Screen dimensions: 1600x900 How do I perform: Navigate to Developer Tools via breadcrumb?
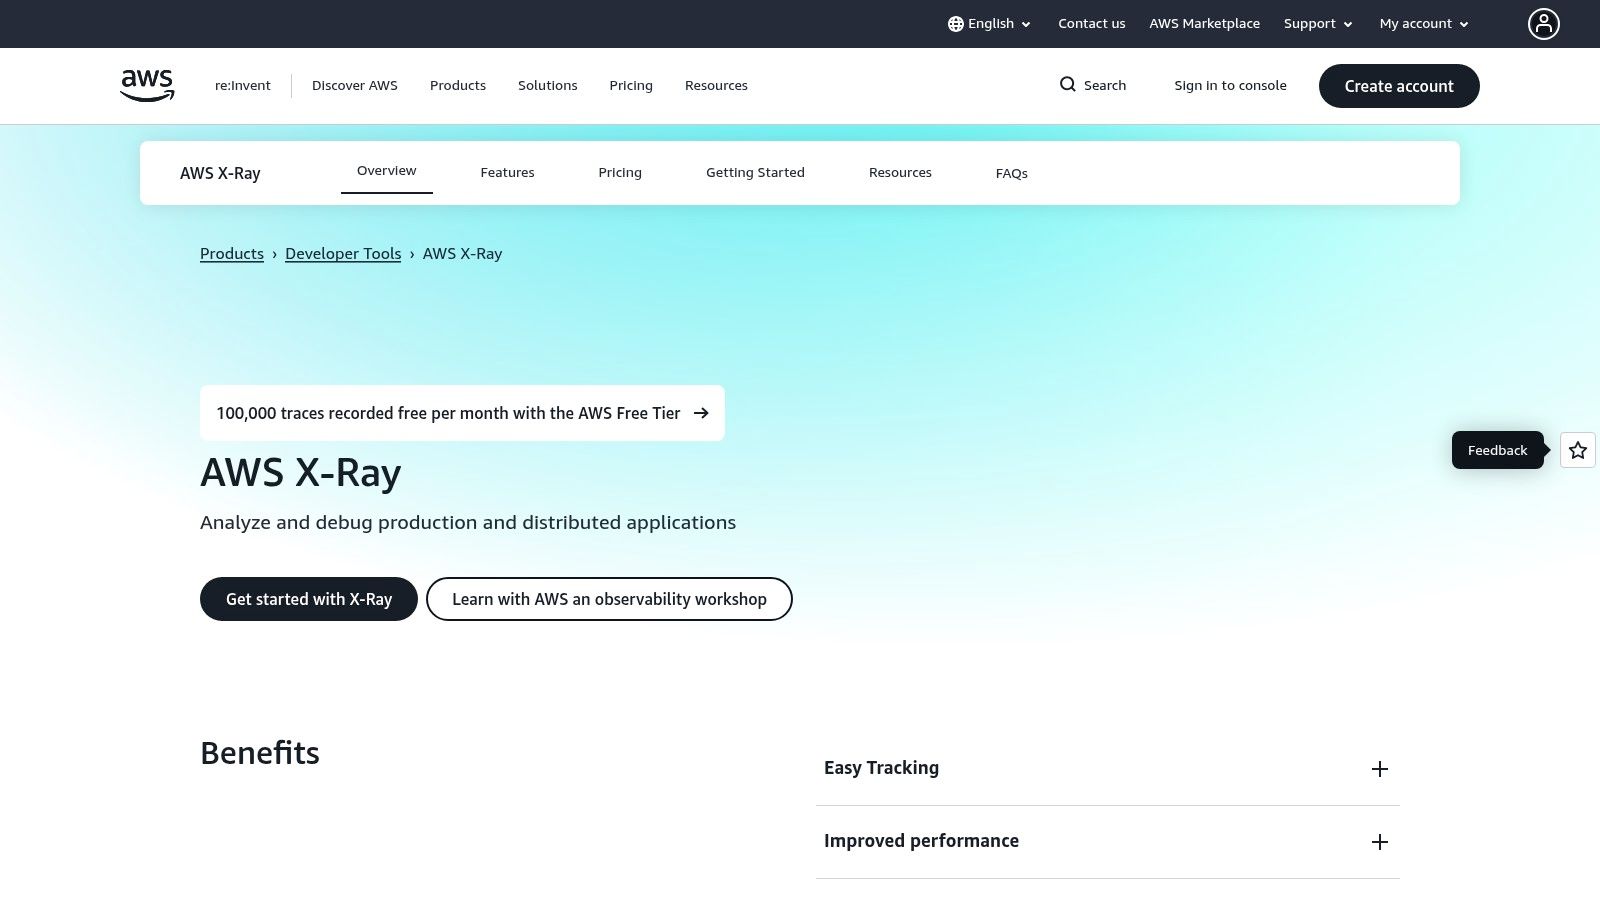[x=343, y=253]
